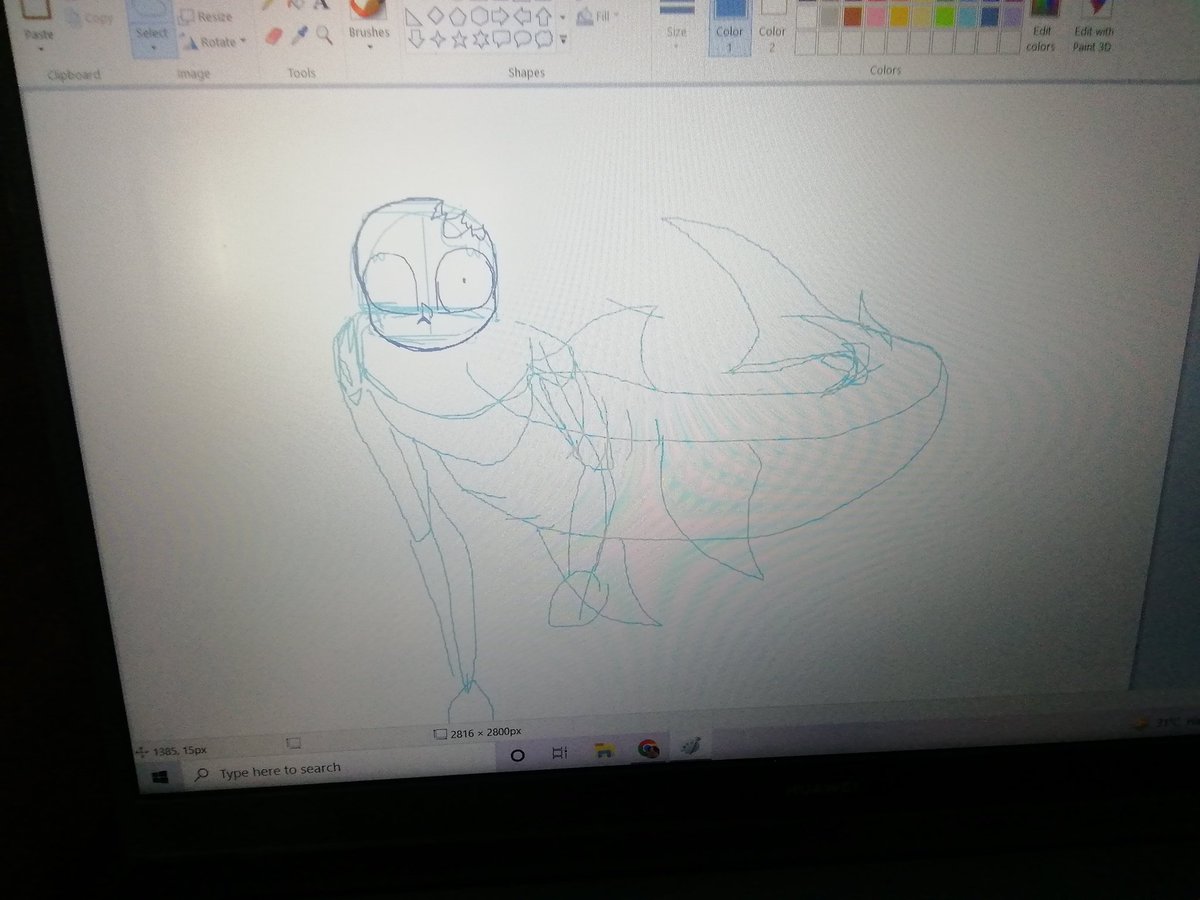This screenshot has width=1200, height=900.
Task: Choose the four-point star shape
Action: (436, 40)
